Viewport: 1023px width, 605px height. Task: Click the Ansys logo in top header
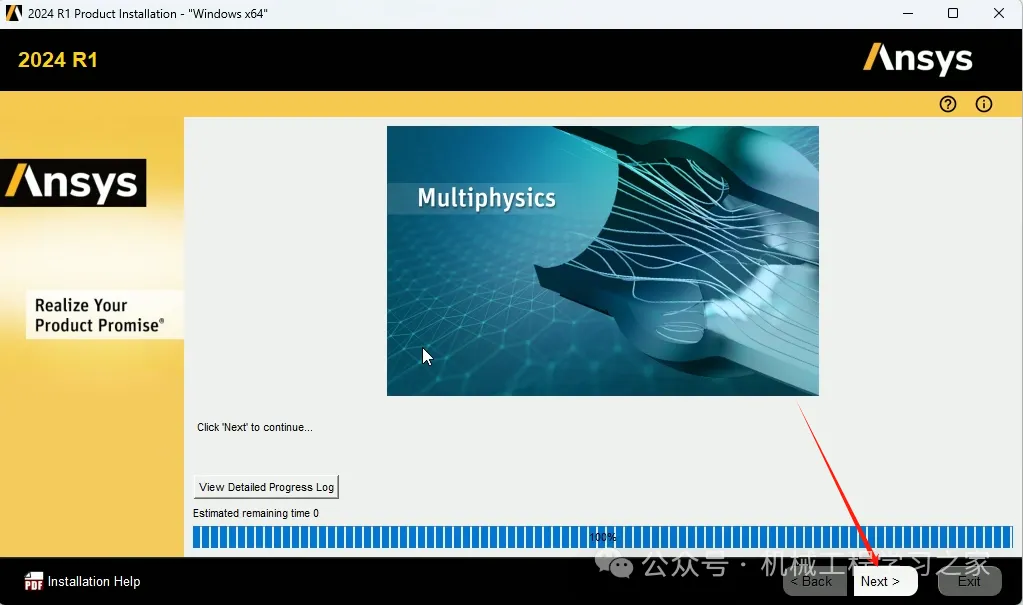tap(917, 59)
